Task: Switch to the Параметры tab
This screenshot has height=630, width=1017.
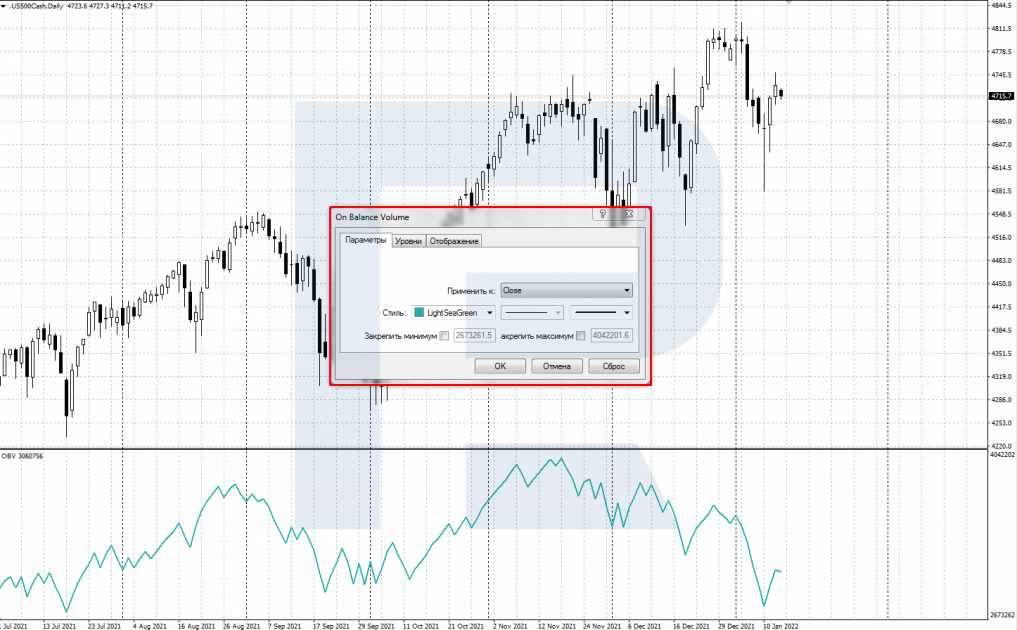Action: (x=365, y=241)
